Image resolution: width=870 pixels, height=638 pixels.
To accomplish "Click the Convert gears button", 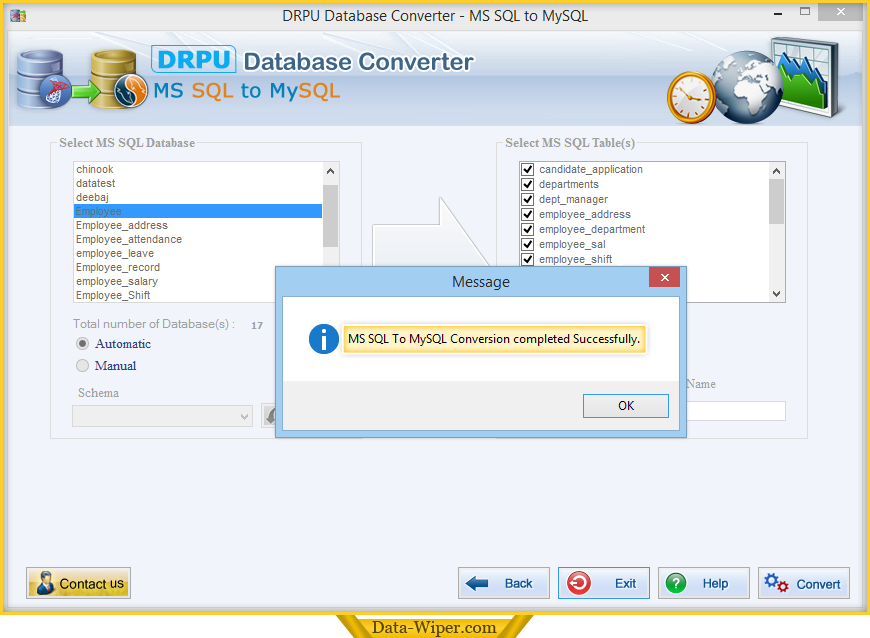I will coord(803,583).
